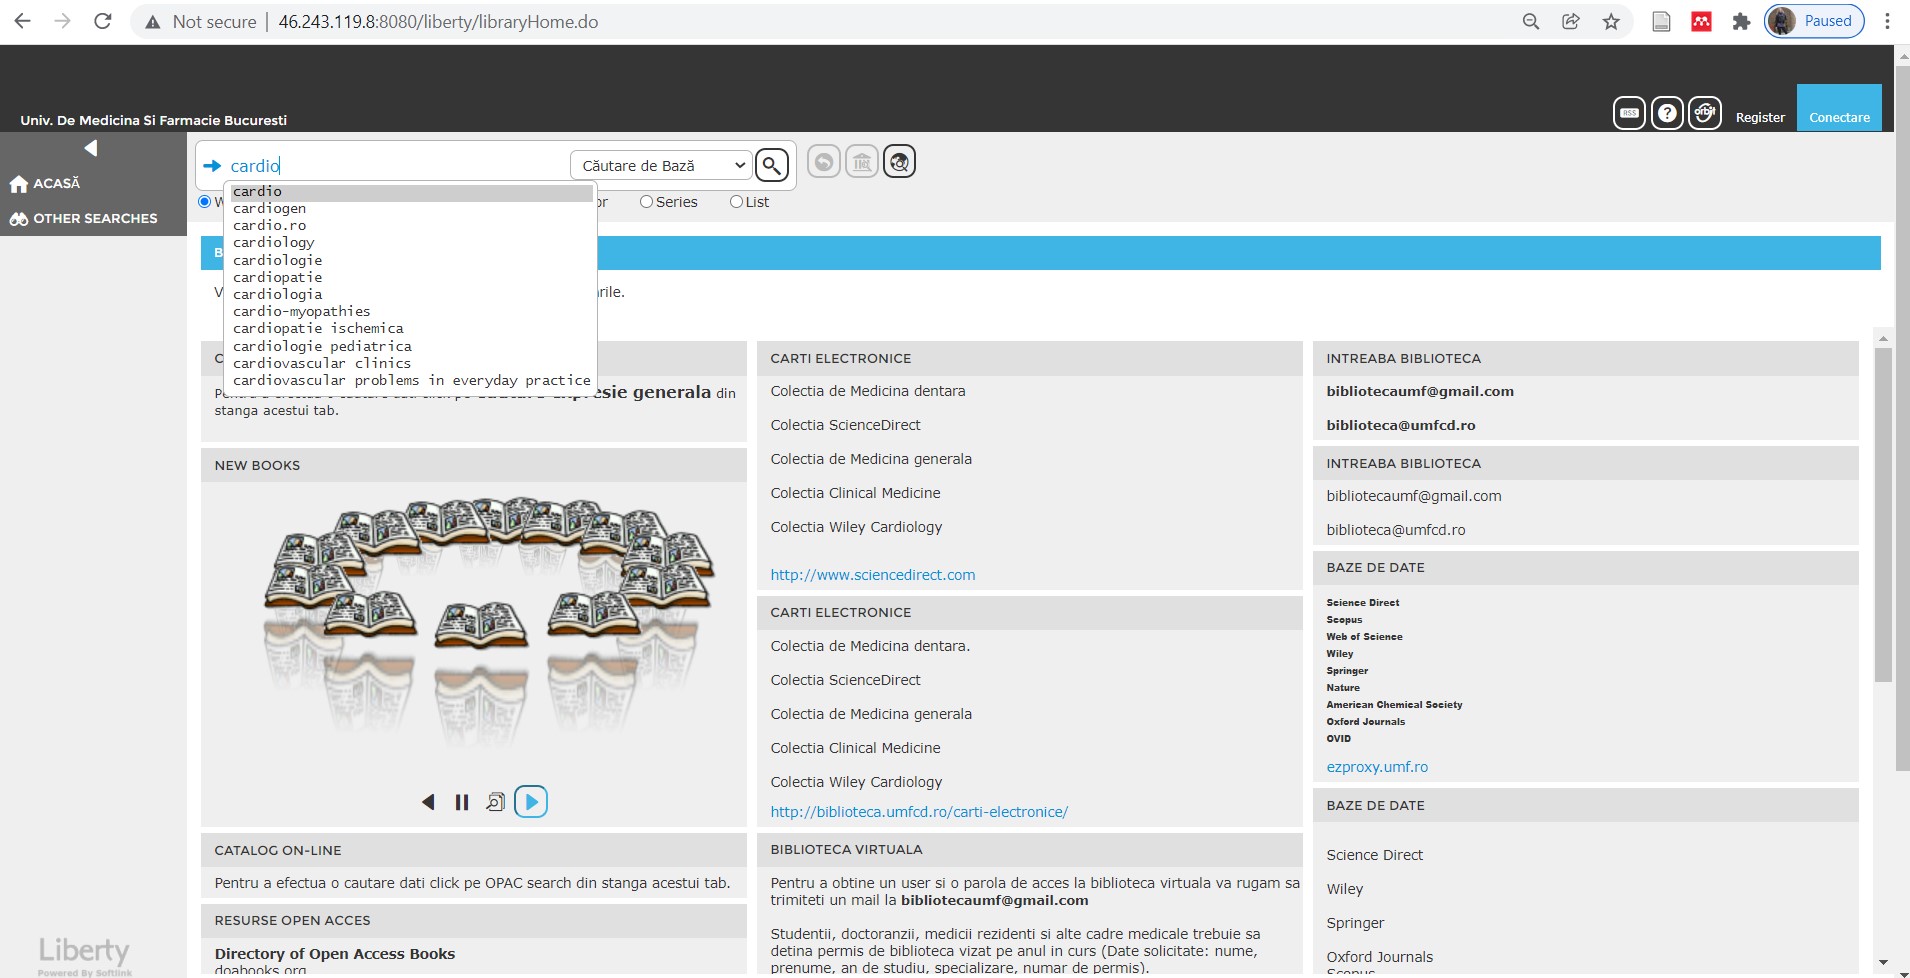Click the federated globe search icon
1910x978 pixels.
pyautogui.click(x=899, y=162)
